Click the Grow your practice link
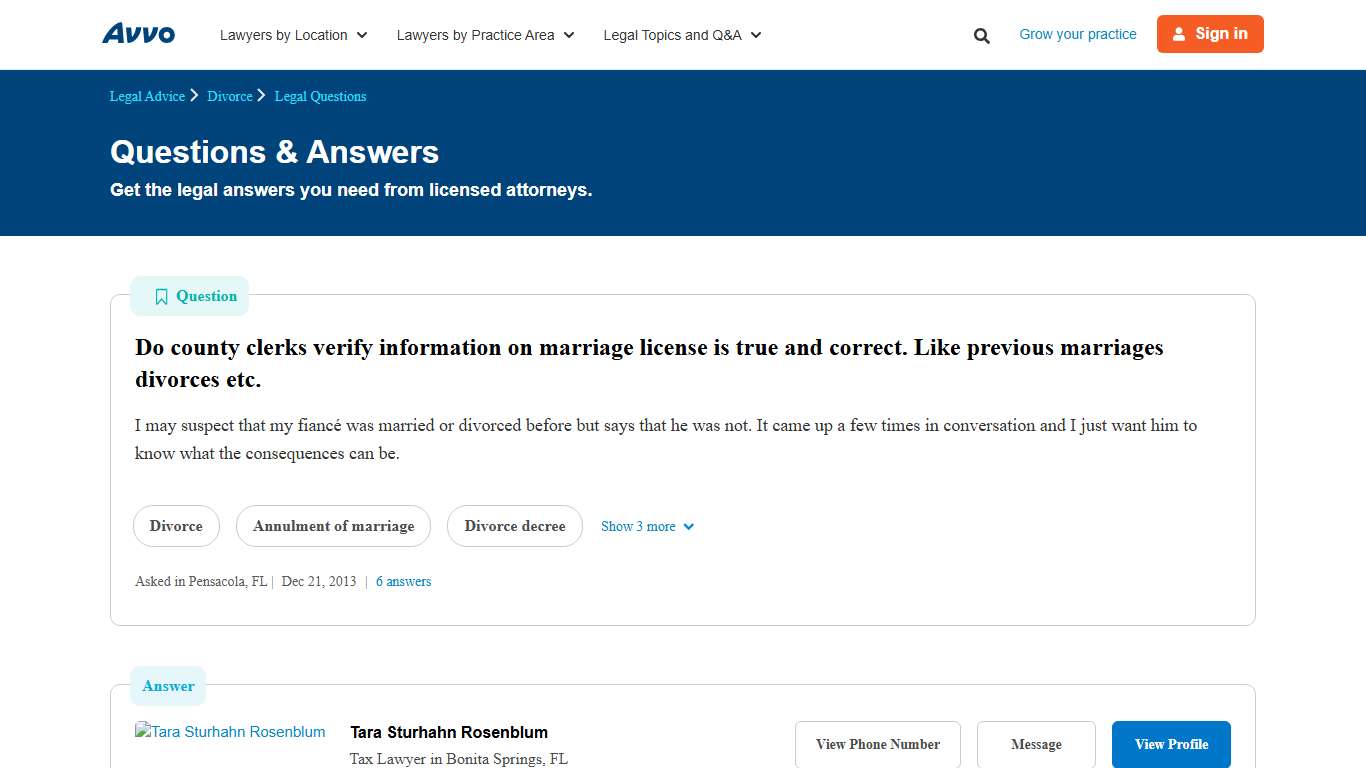The image size is (1366, 768). coord(1077,33)
